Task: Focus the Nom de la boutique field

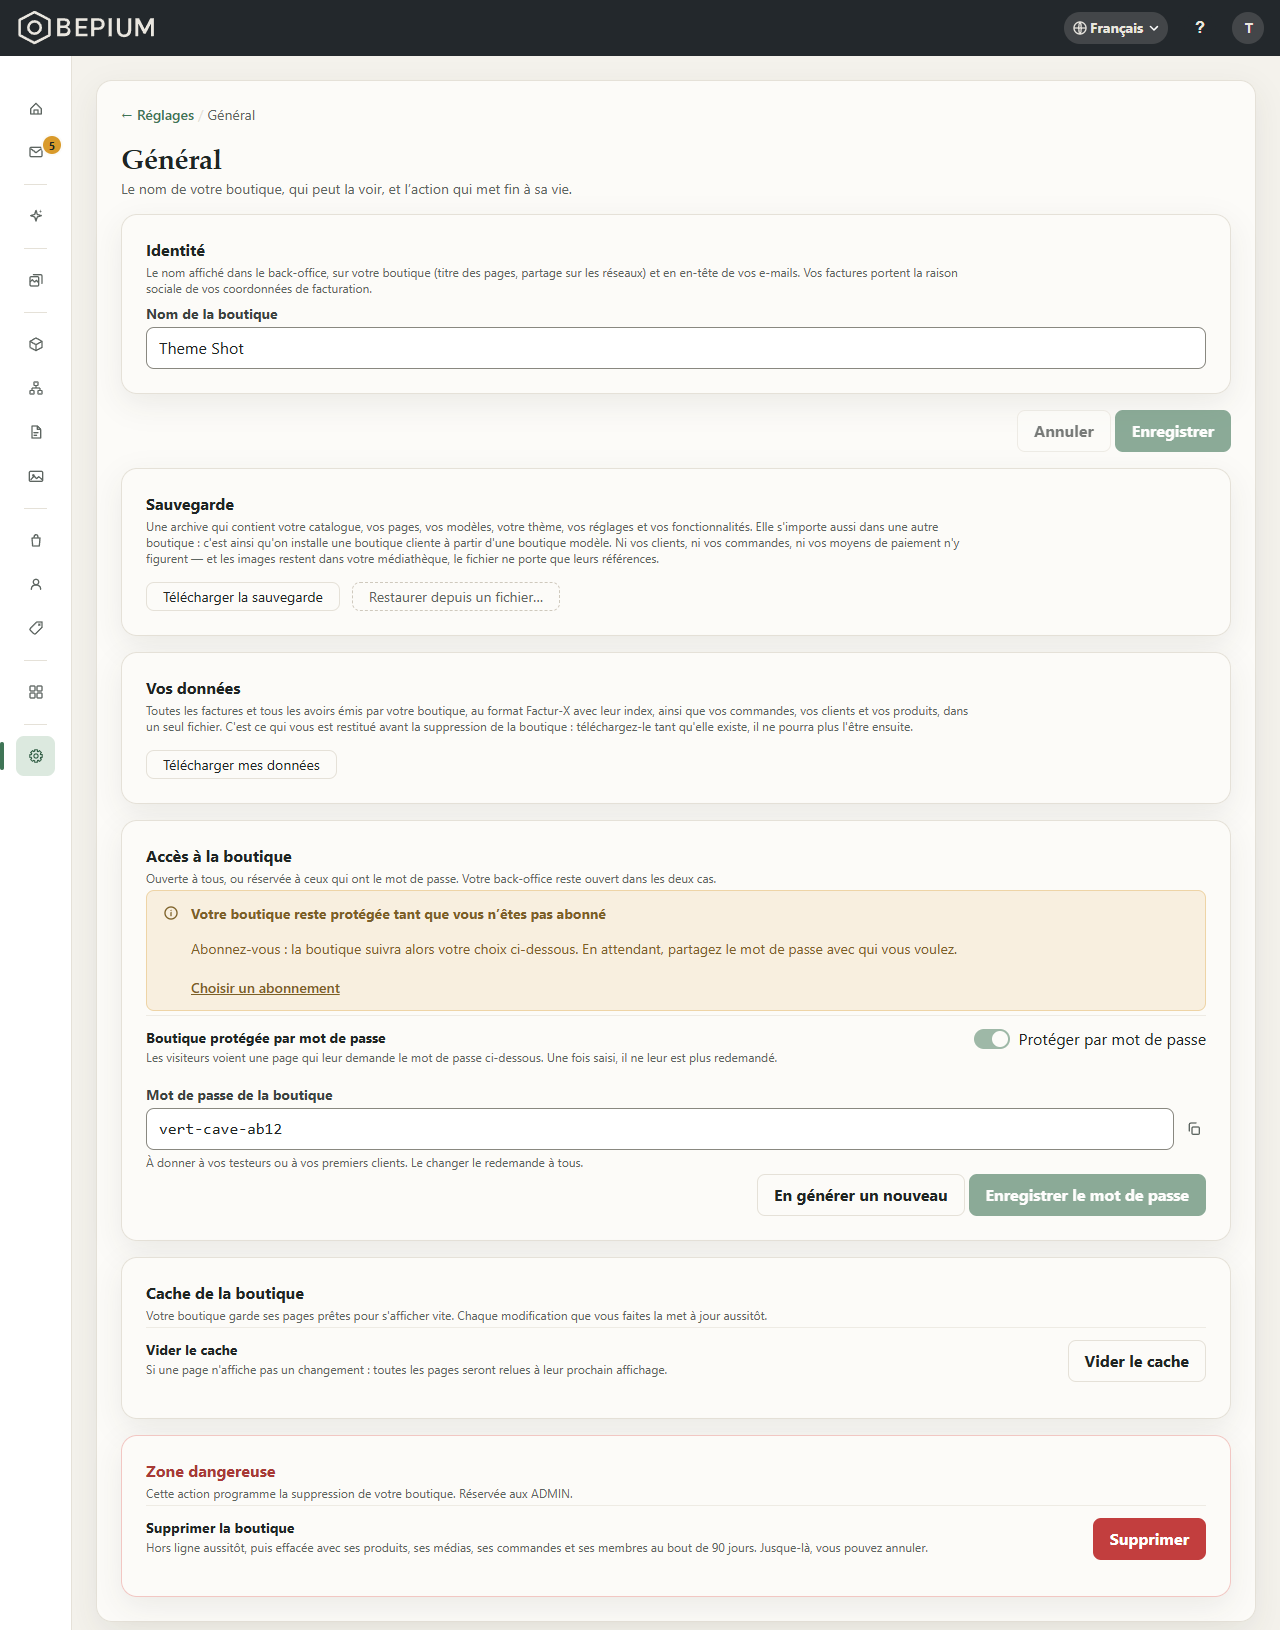Action: [x=676, y=348]
